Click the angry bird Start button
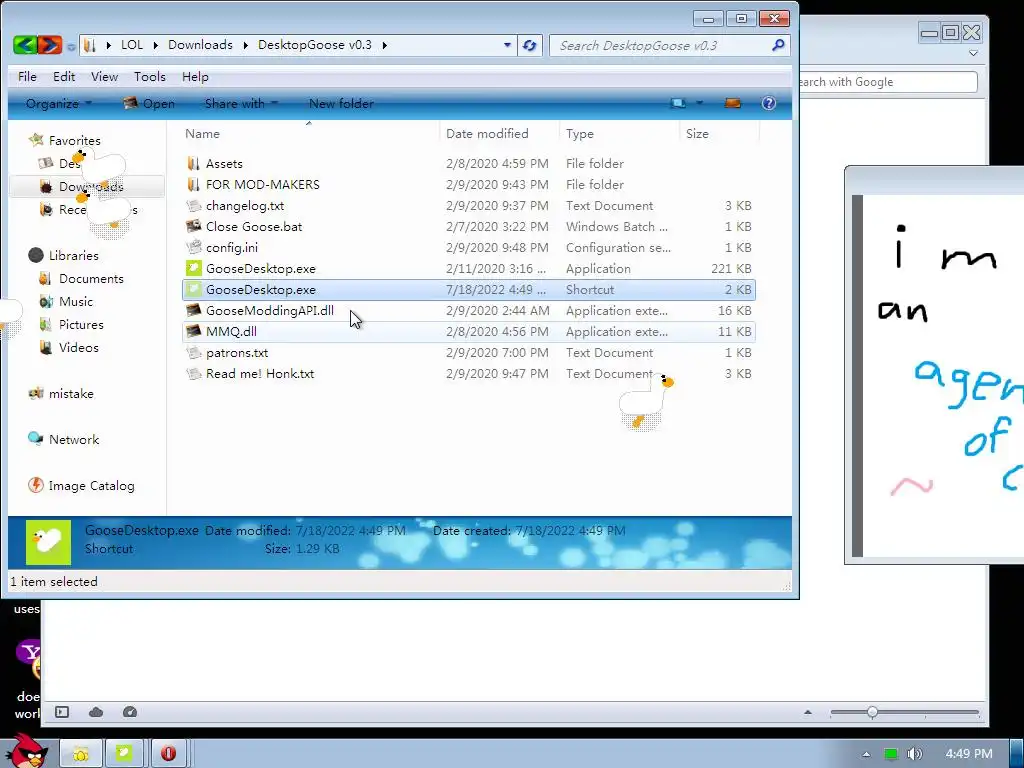The image size is (1024, 768). [26, 751]
